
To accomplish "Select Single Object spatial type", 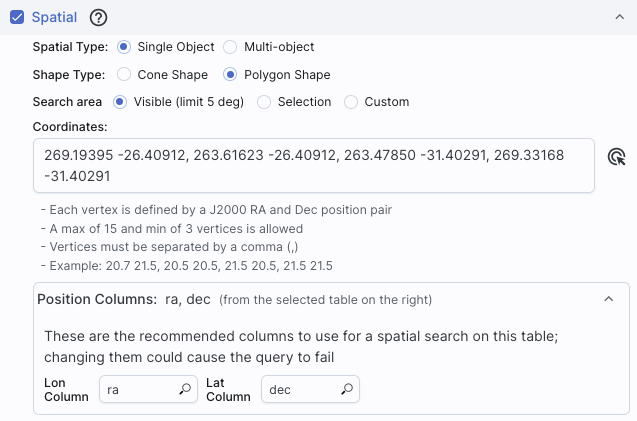I will (124, 47).
